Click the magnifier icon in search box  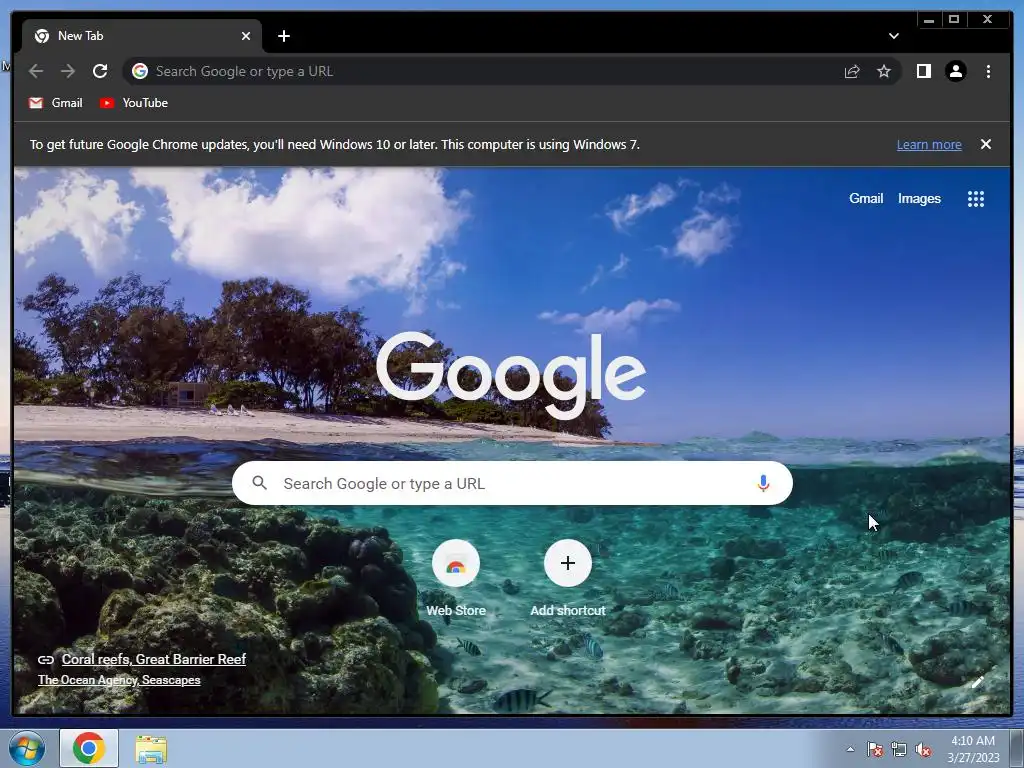(x=259, y=483)
